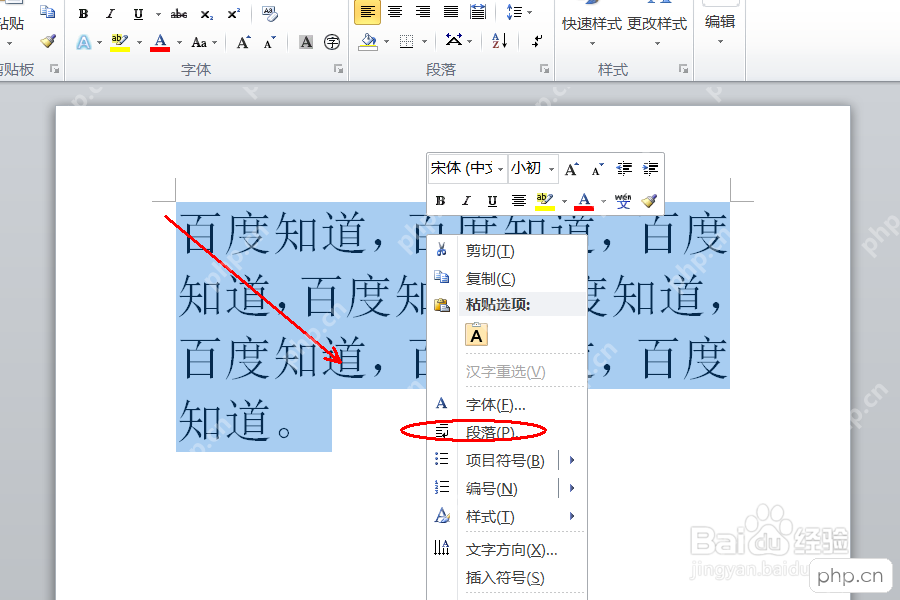Click the Shrink Font icon in the ribbon
Screen dimensions: 900x600
pos(269,42)
